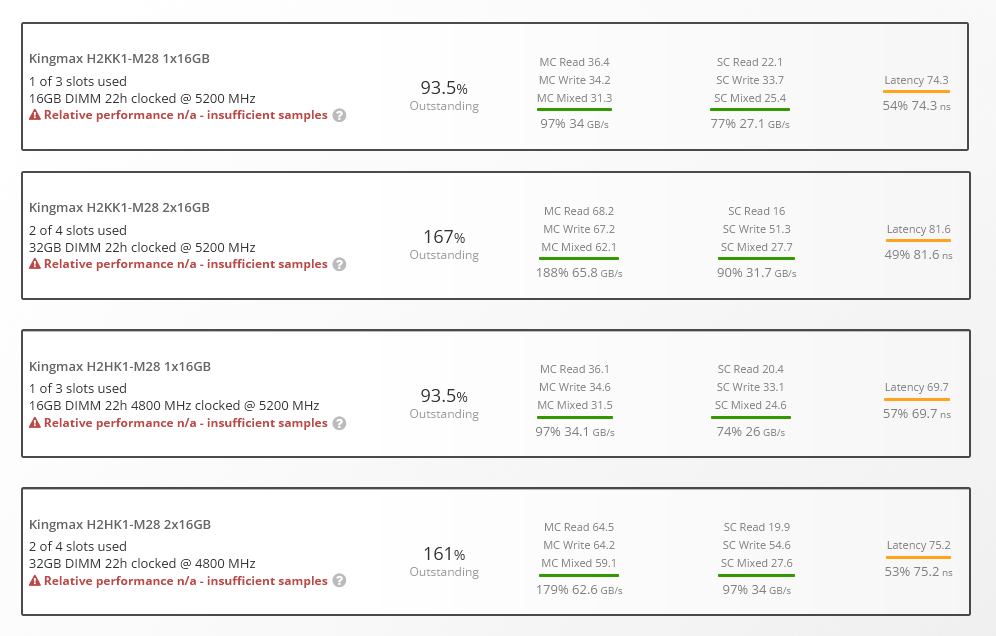Click warning triangle icon in H2KK1-M28 2x16GB card
This screenshot has height=636, width=996.
tap(35, 264)
